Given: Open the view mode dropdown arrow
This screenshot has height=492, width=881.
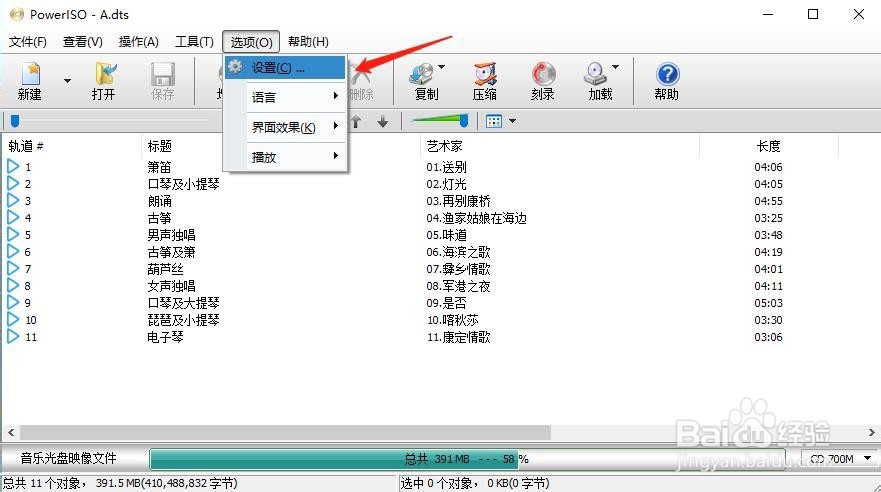Looking at the screenshot, I should tap(512, 121).
